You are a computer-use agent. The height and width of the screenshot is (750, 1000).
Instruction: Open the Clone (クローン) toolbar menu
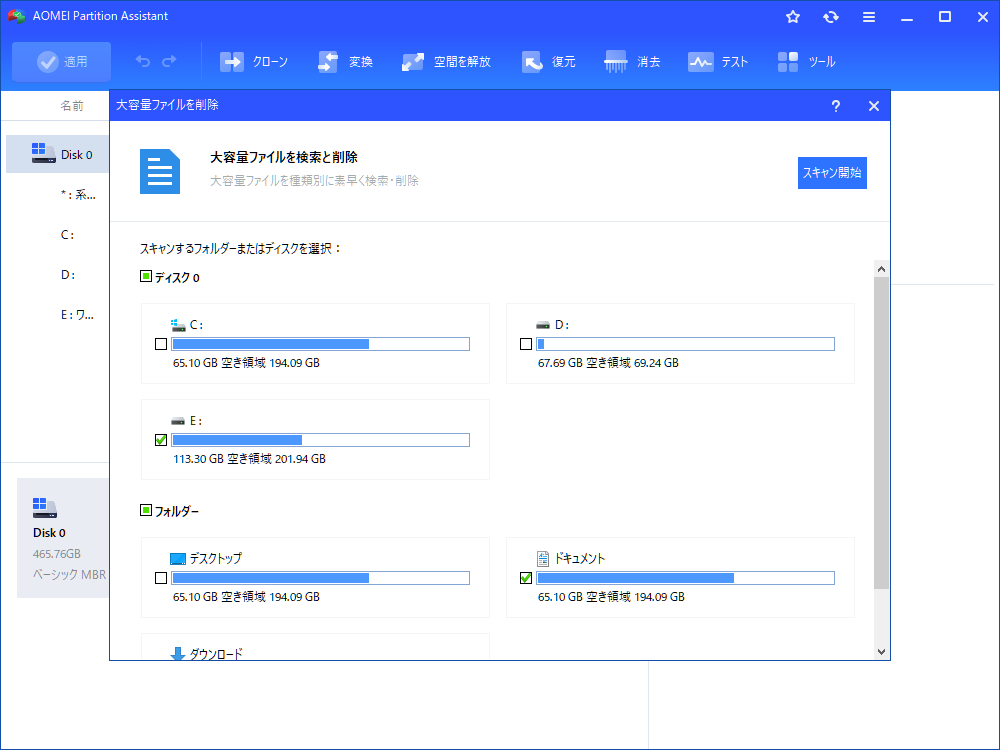point(254,62)
